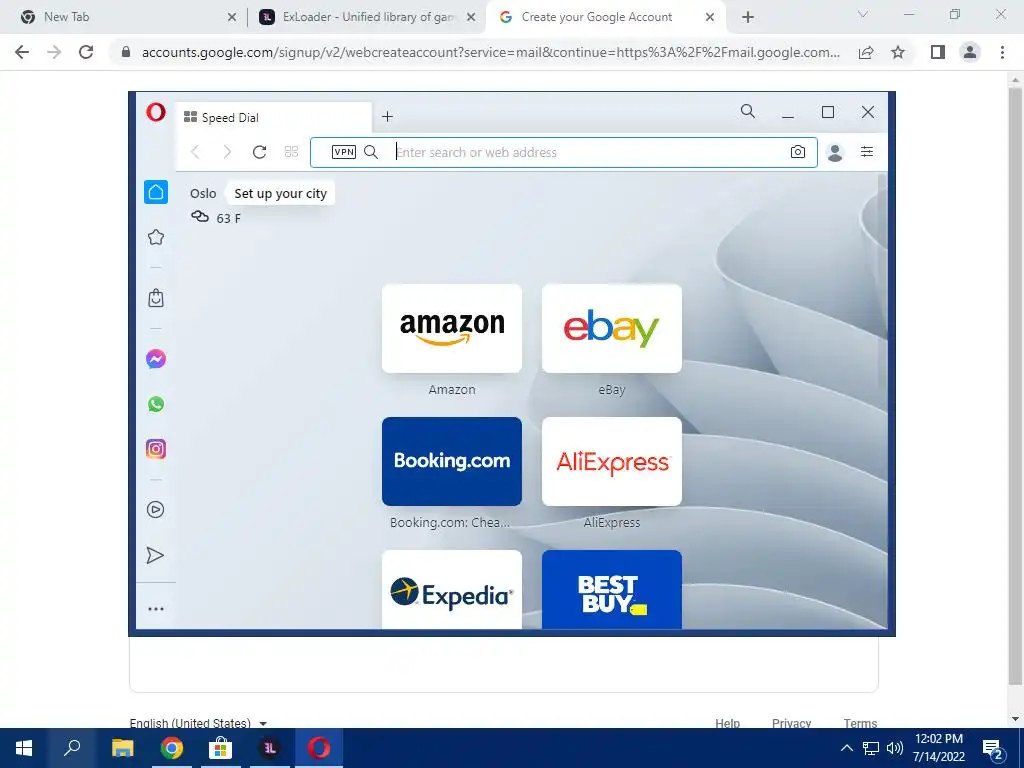Open Opera's send (Flow) sidebar icon
The image size is (1024, 768).
pos(155,555)
